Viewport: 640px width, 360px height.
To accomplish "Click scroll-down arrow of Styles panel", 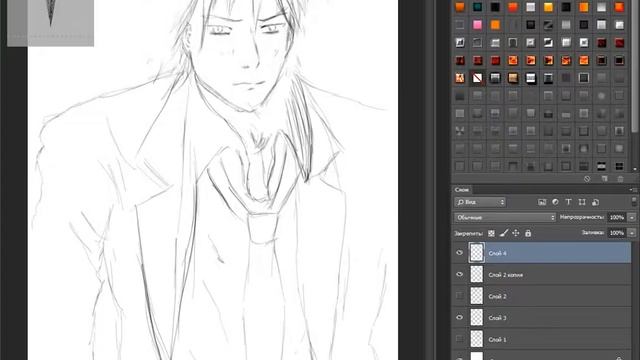I will 635,169.
